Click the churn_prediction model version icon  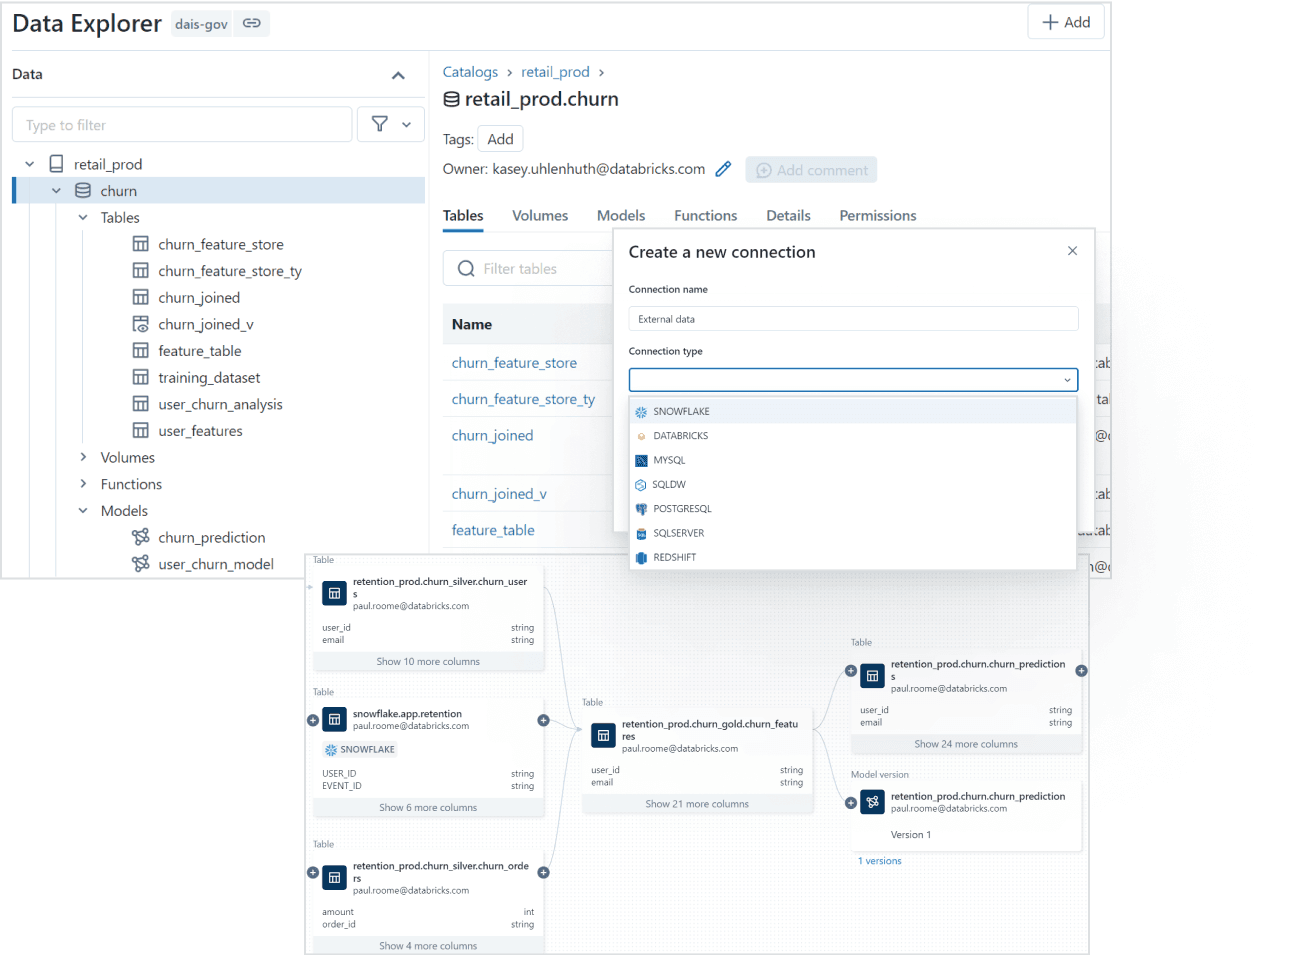873,802
